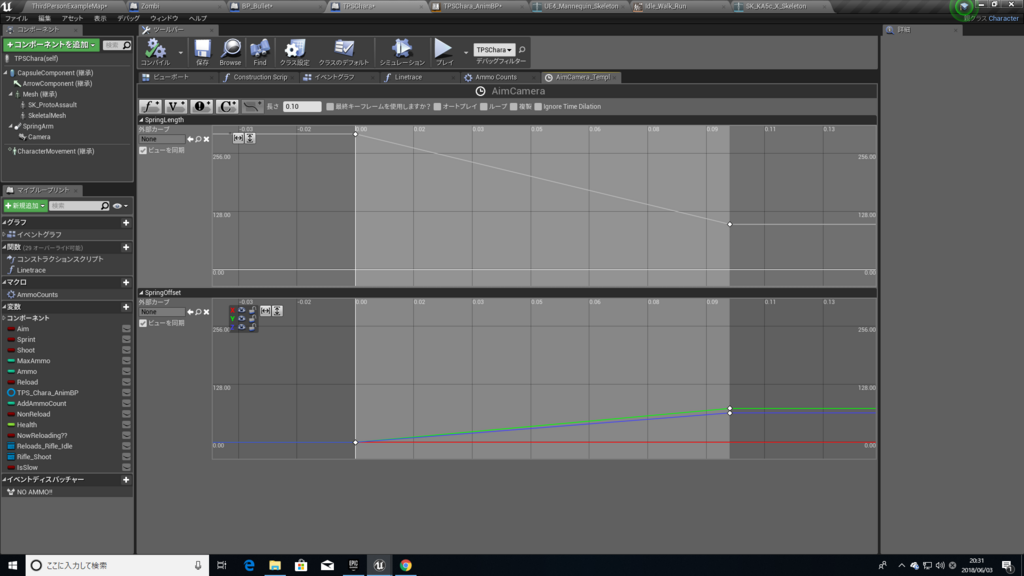The height and width of the screenshot is (576, 1024).
Task: Open Chrome from Windows taskbar
Action: pyautogui.click(x=406, y=566)
